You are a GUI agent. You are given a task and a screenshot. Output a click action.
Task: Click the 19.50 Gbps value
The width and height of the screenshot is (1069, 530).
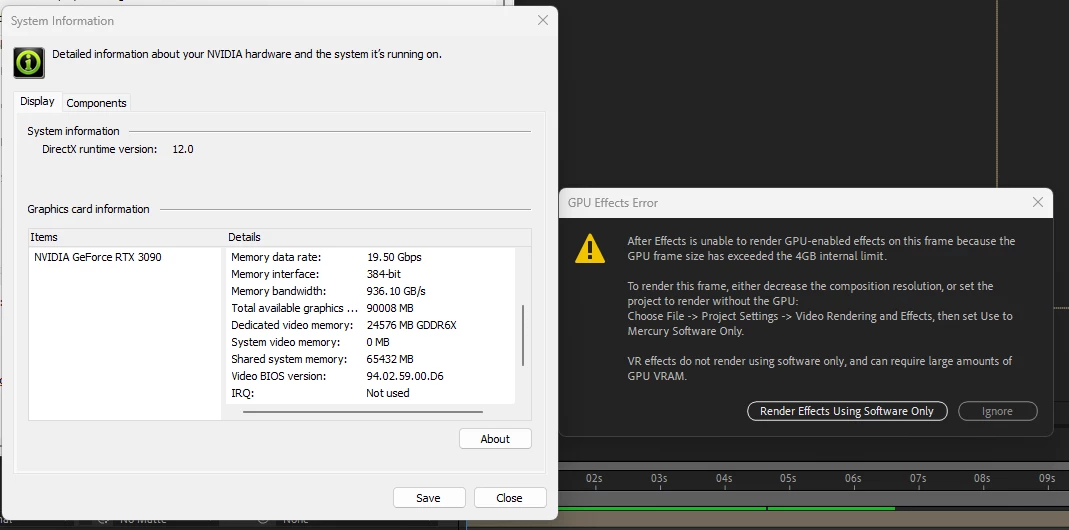coord(394,257)
